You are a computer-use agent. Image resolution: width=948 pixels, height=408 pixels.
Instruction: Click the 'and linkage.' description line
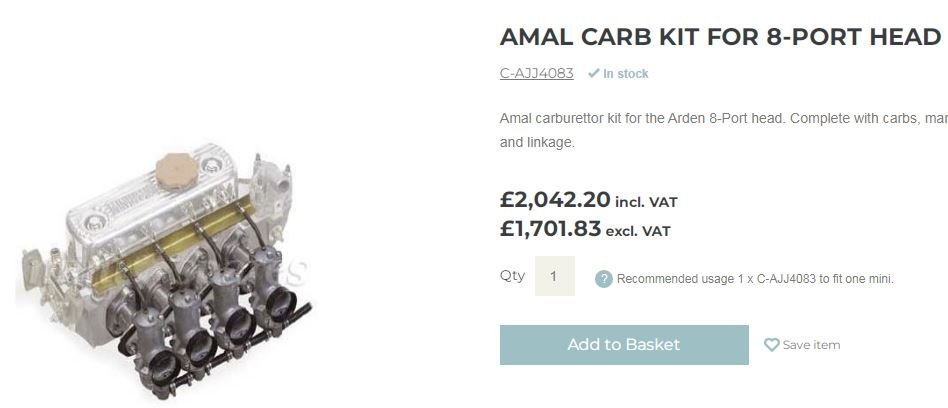537,143
